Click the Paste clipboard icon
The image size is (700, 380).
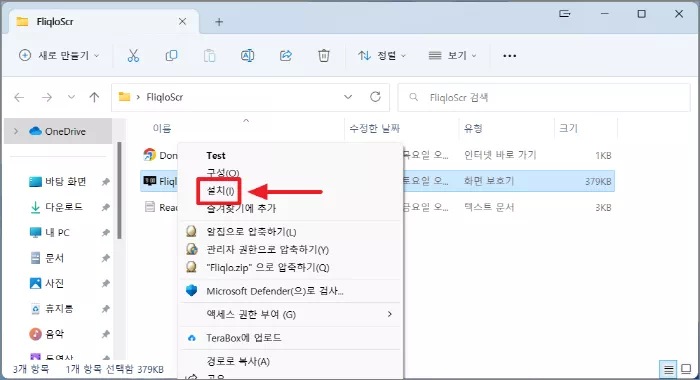pyautogui.click(x=209, y=56)
